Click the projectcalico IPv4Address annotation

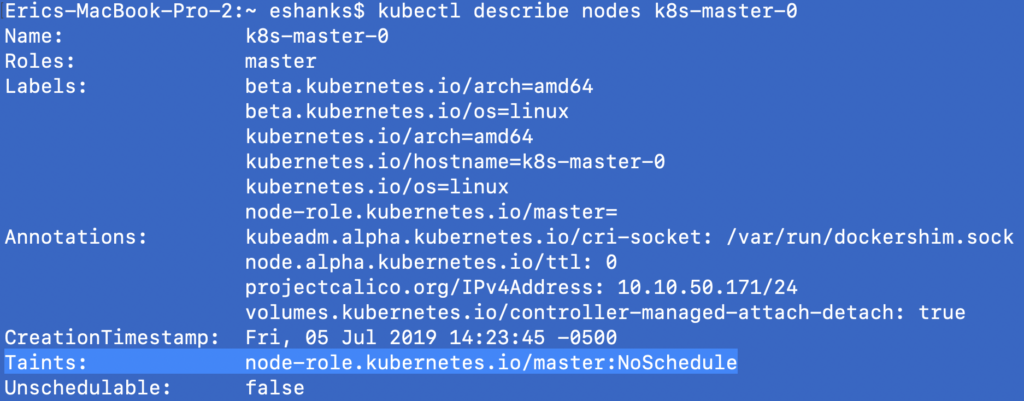point(521,287)
